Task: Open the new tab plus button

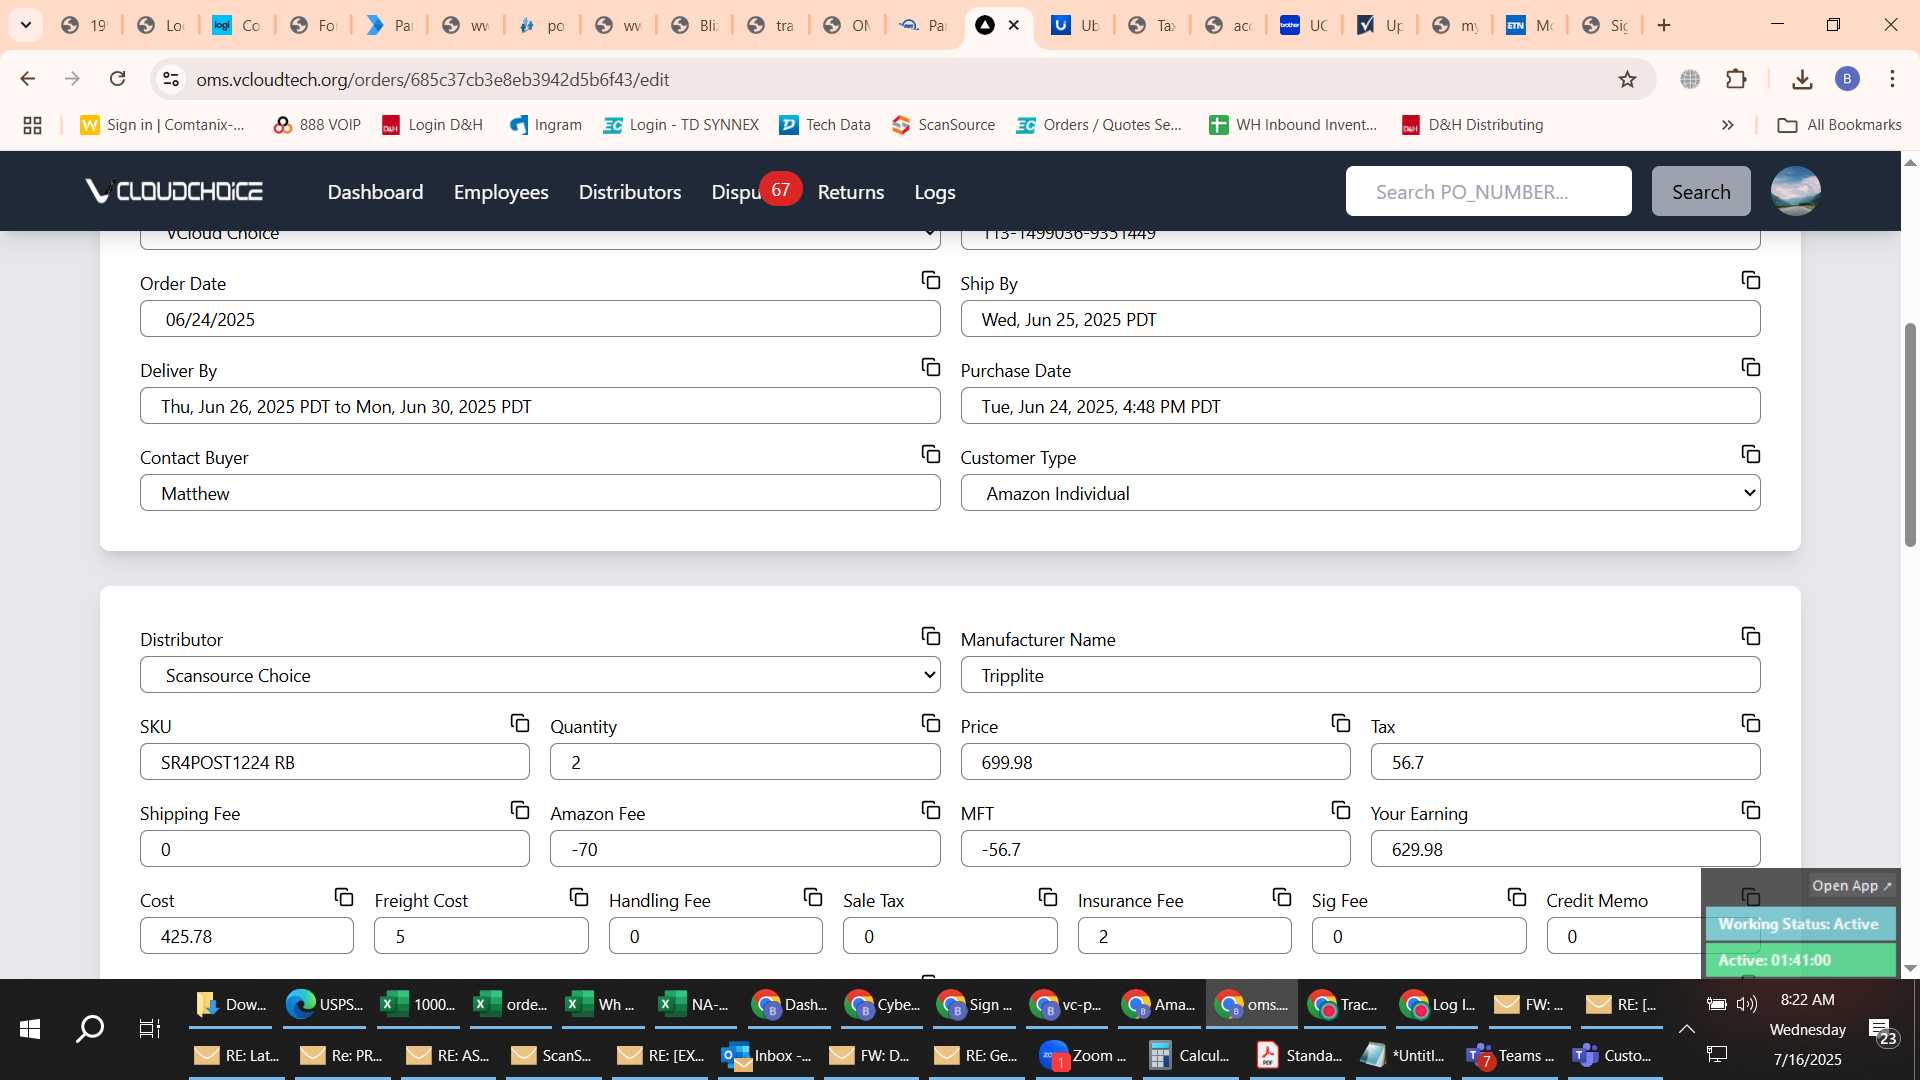Action: 1664,25
